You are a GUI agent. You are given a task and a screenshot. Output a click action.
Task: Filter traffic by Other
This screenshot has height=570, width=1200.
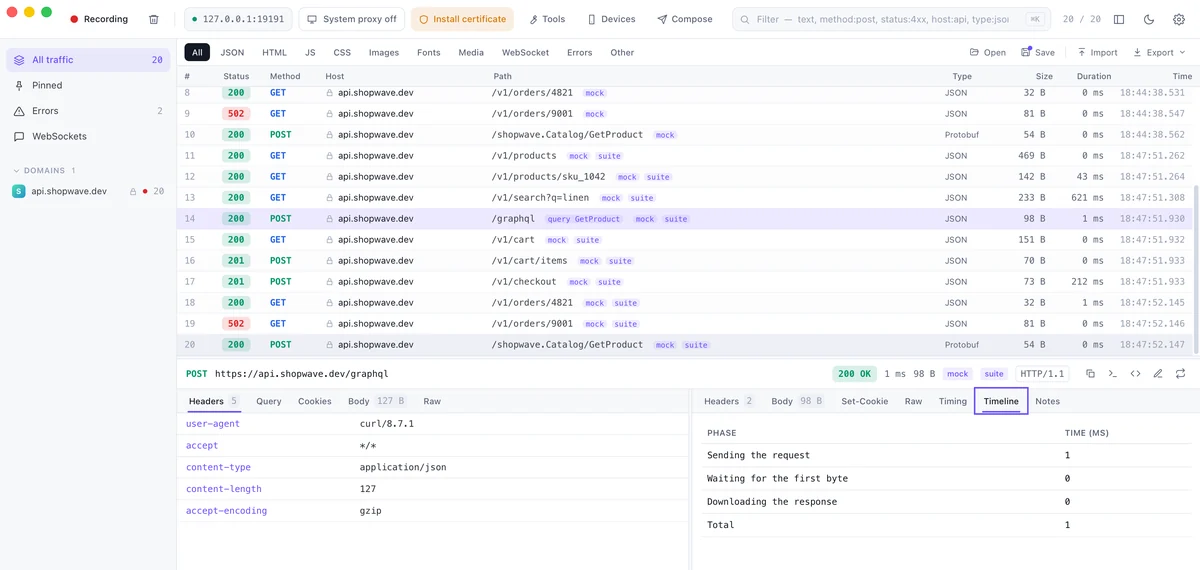(x=622, y=52)
